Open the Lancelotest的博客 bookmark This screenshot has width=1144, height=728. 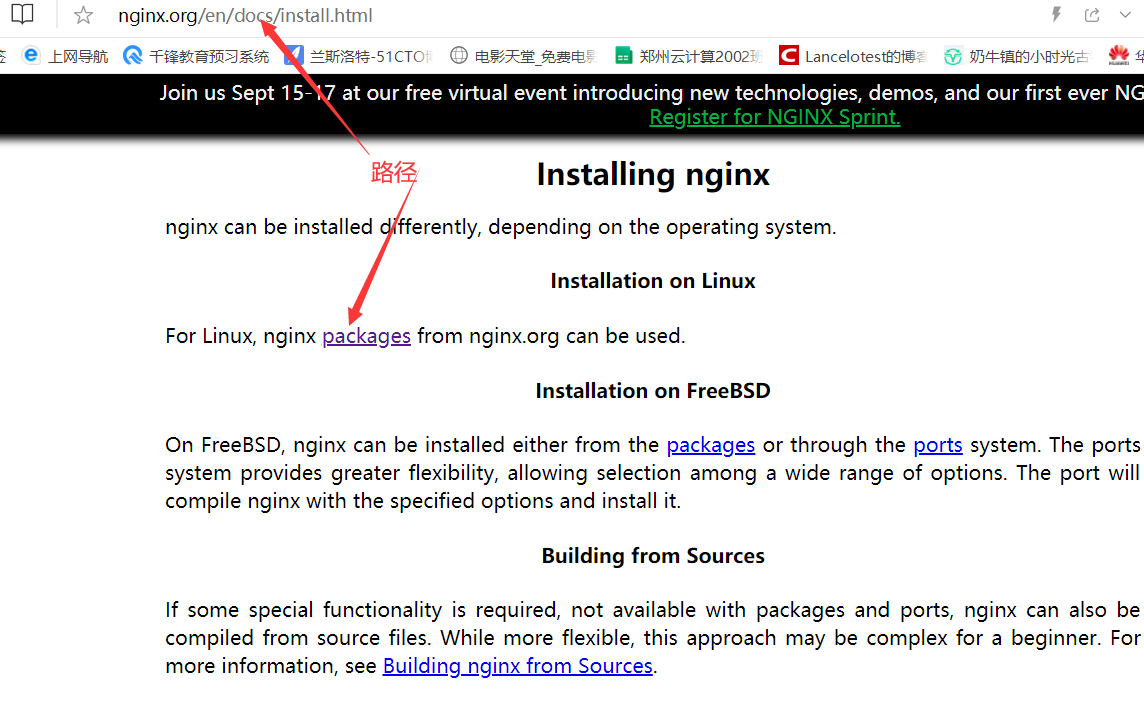tap(854, 56)
